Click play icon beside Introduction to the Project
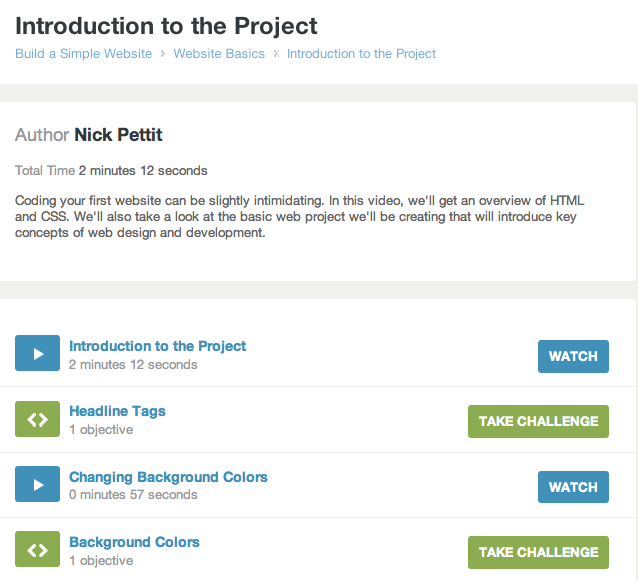 pyautogui.click(x=37, y=354)
